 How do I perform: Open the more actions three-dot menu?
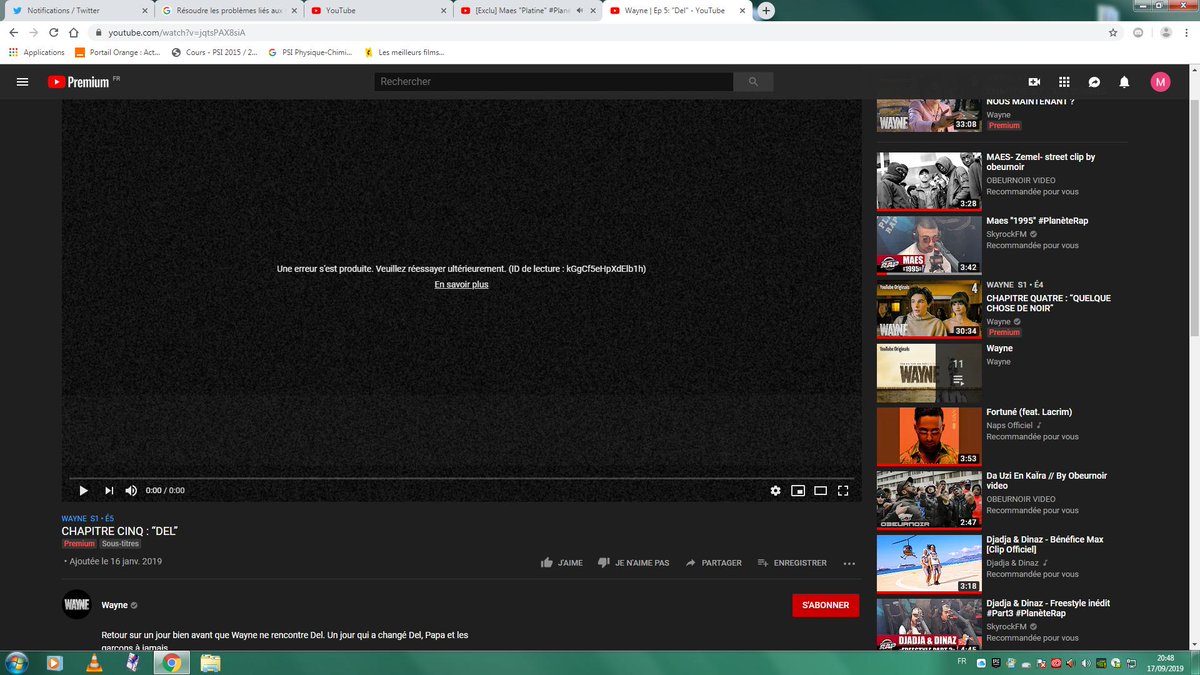pos(849,563)
